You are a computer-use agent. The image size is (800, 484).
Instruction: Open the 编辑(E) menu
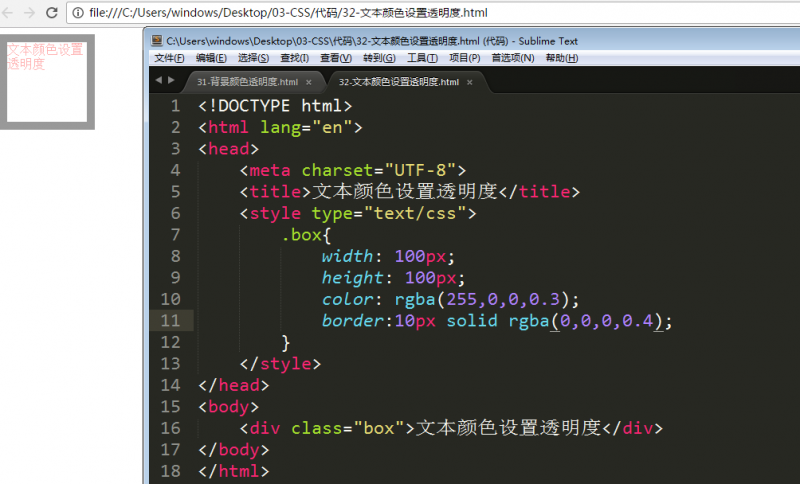point(211,58)
